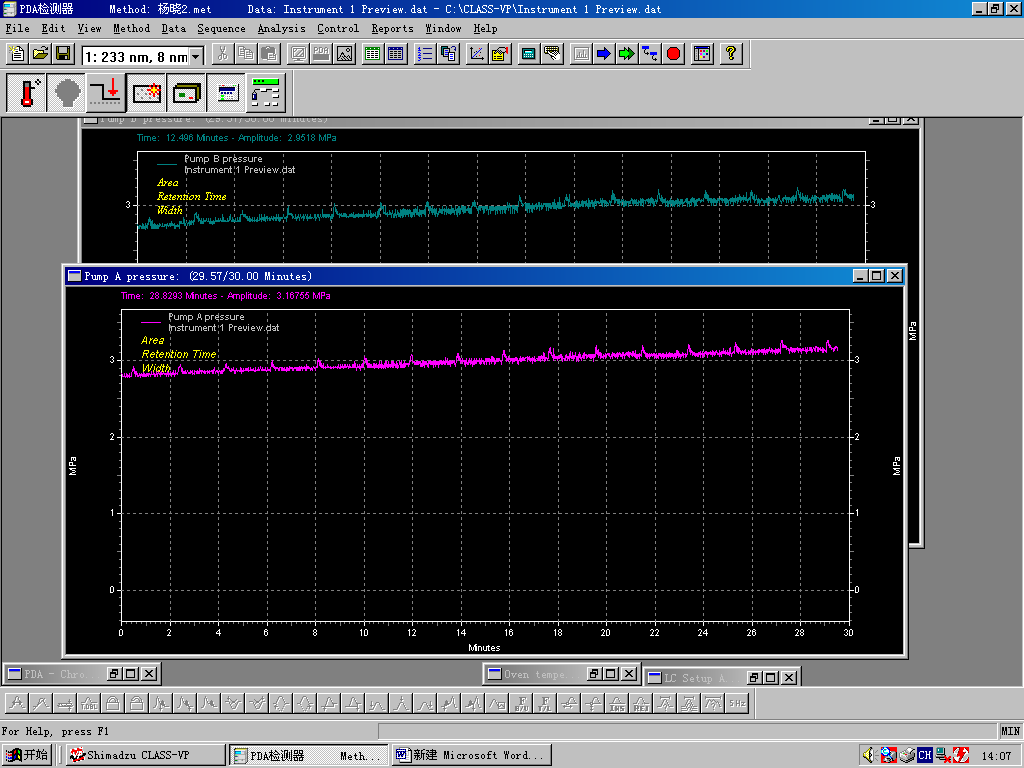The width and height of the screenshot is (1024, 768).
Task: Restore the minimized Oven temperature window
Action: click(x=593, y=675)
